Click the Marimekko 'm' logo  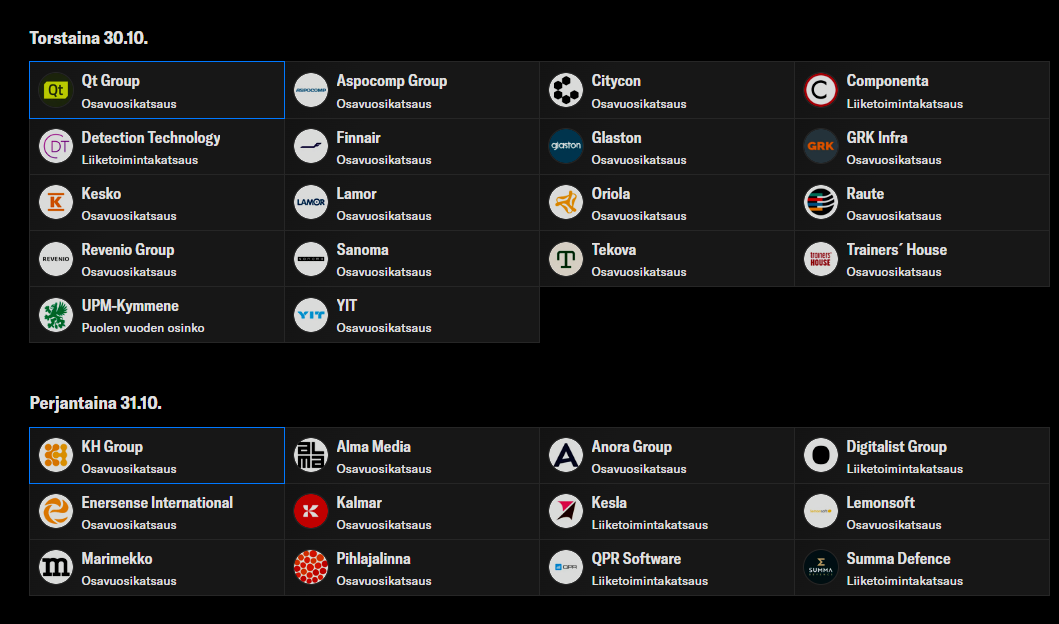coord(56,567)
